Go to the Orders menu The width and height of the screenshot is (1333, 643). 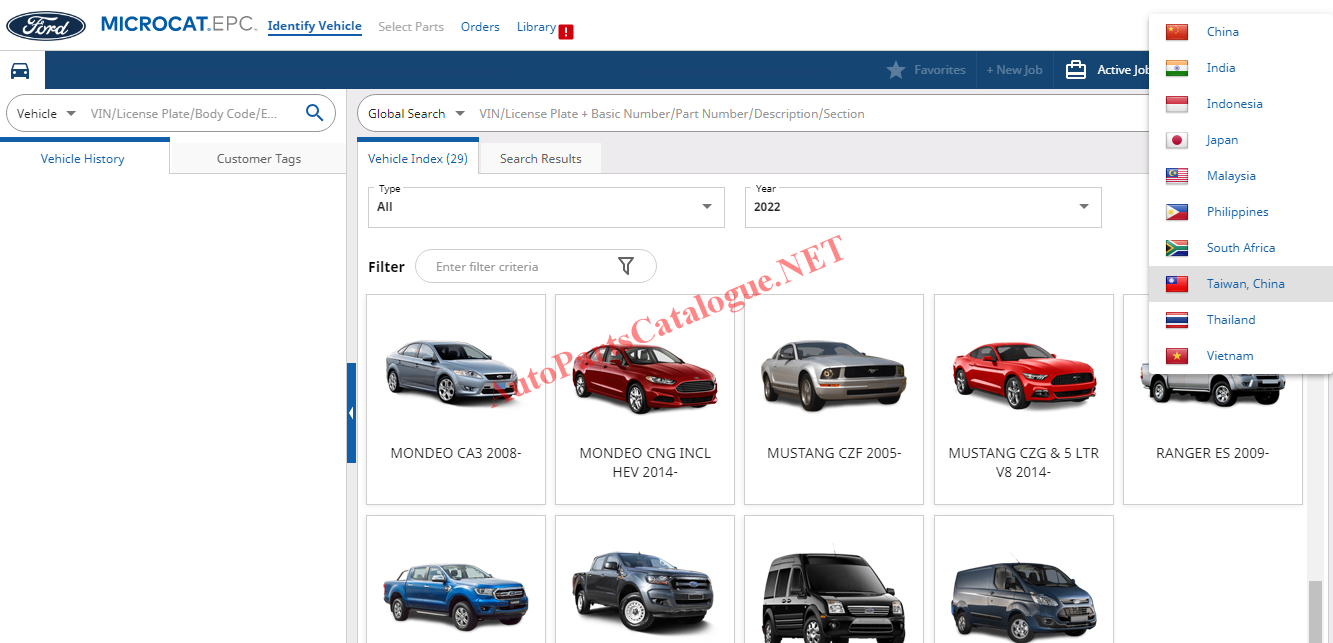[480, 27]
